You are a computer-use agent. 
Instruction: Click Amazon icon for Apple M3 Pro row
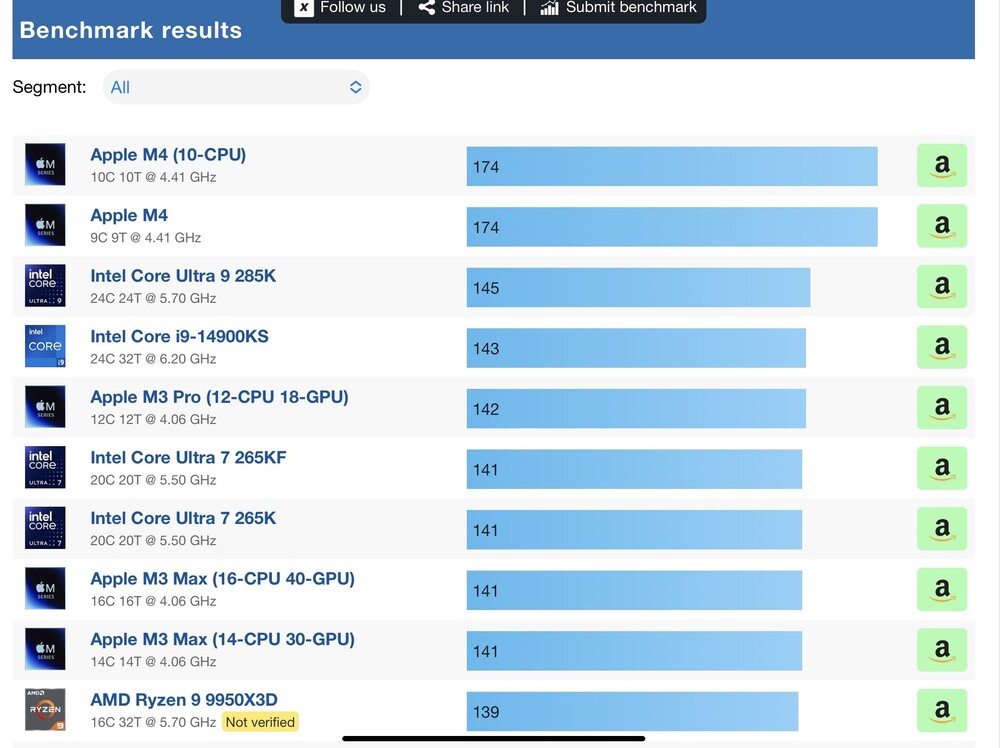[942, 408]
